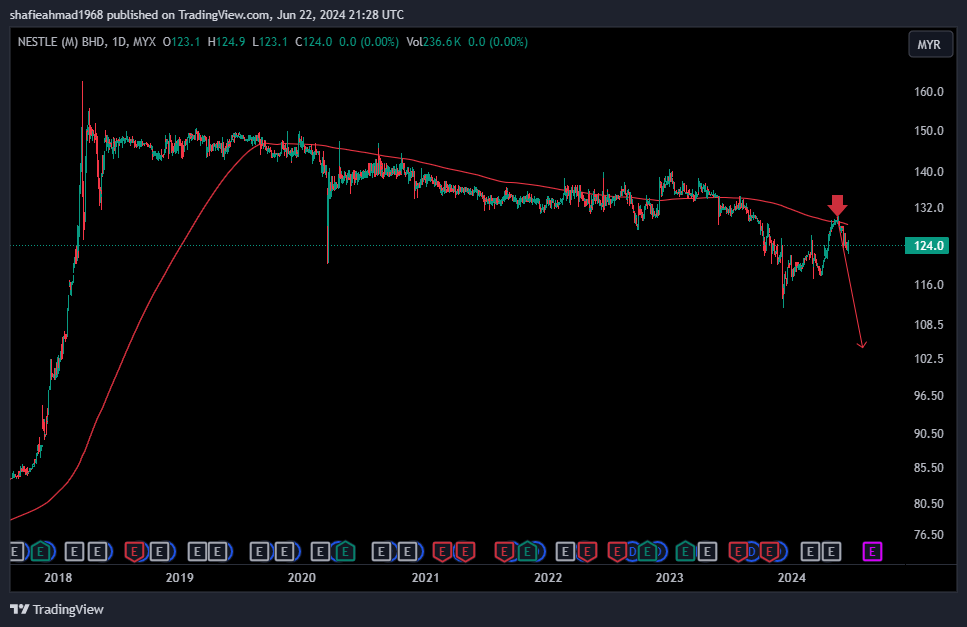
Task: Click the 90.50 price axis label
Action: pyautogui.click(x=929, y=433)
